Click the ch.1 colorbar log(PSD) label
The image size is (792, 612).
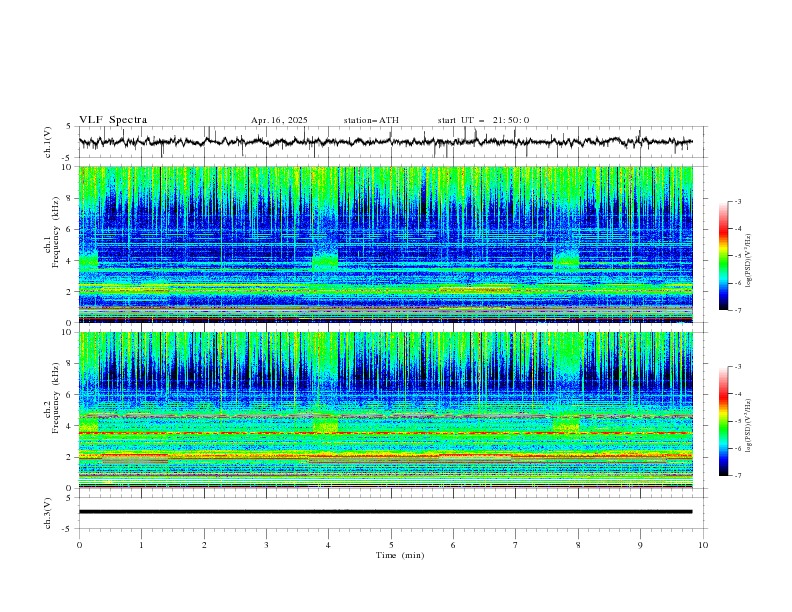(x=748, y=261)
